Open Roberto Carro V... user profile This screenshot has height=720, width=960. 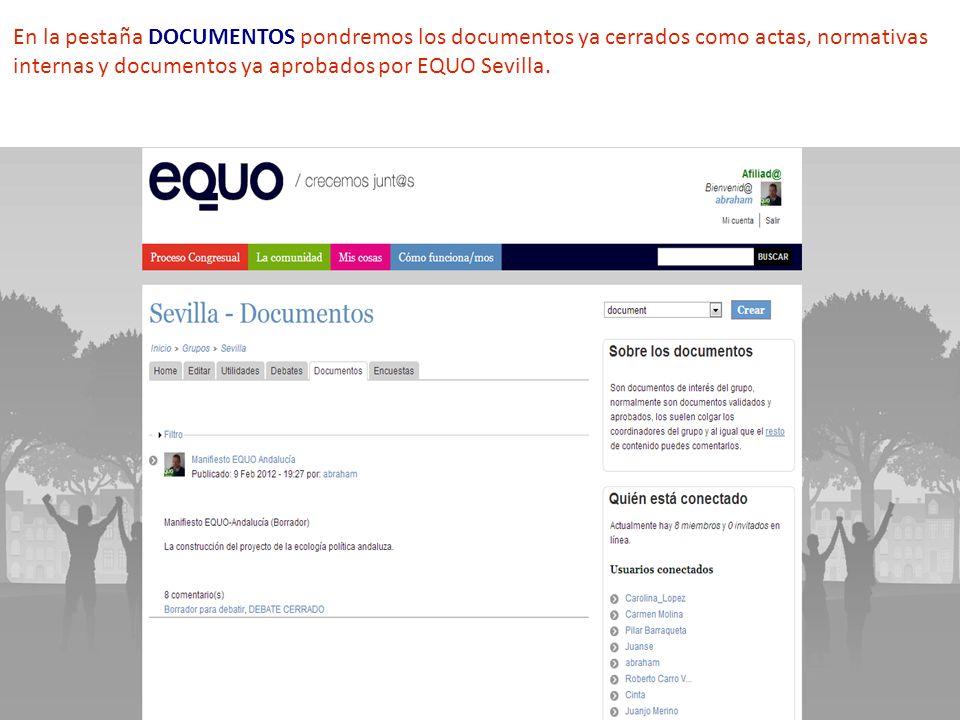point(658,679)
